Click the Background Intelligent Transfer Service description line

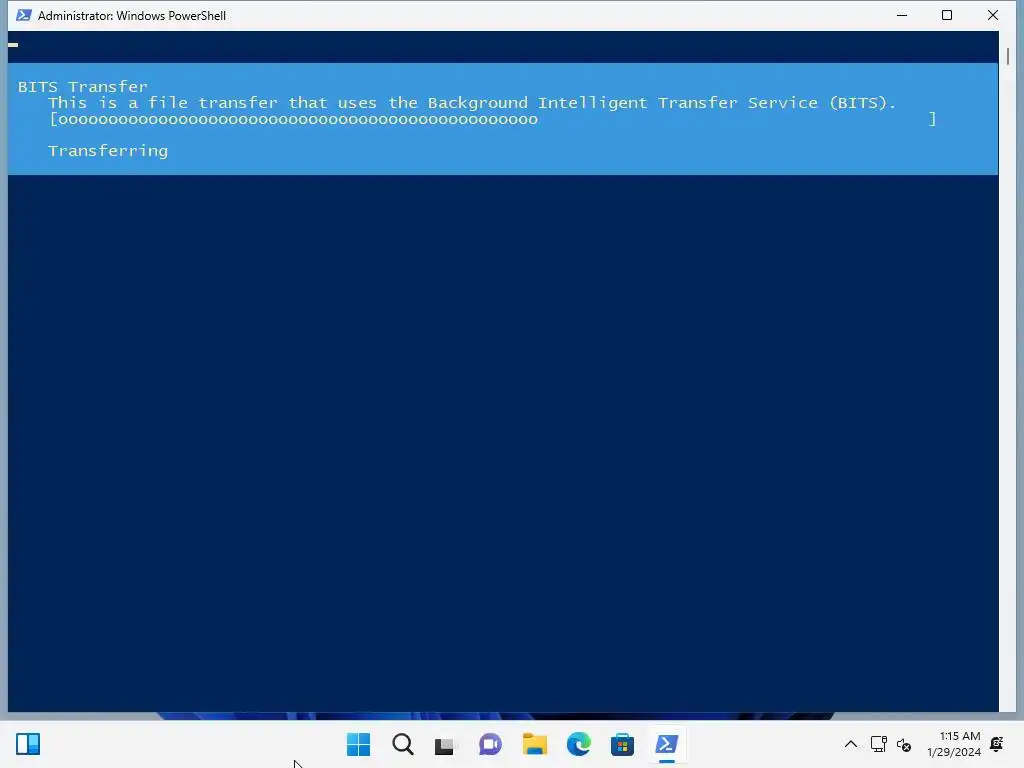pos(472,103)
